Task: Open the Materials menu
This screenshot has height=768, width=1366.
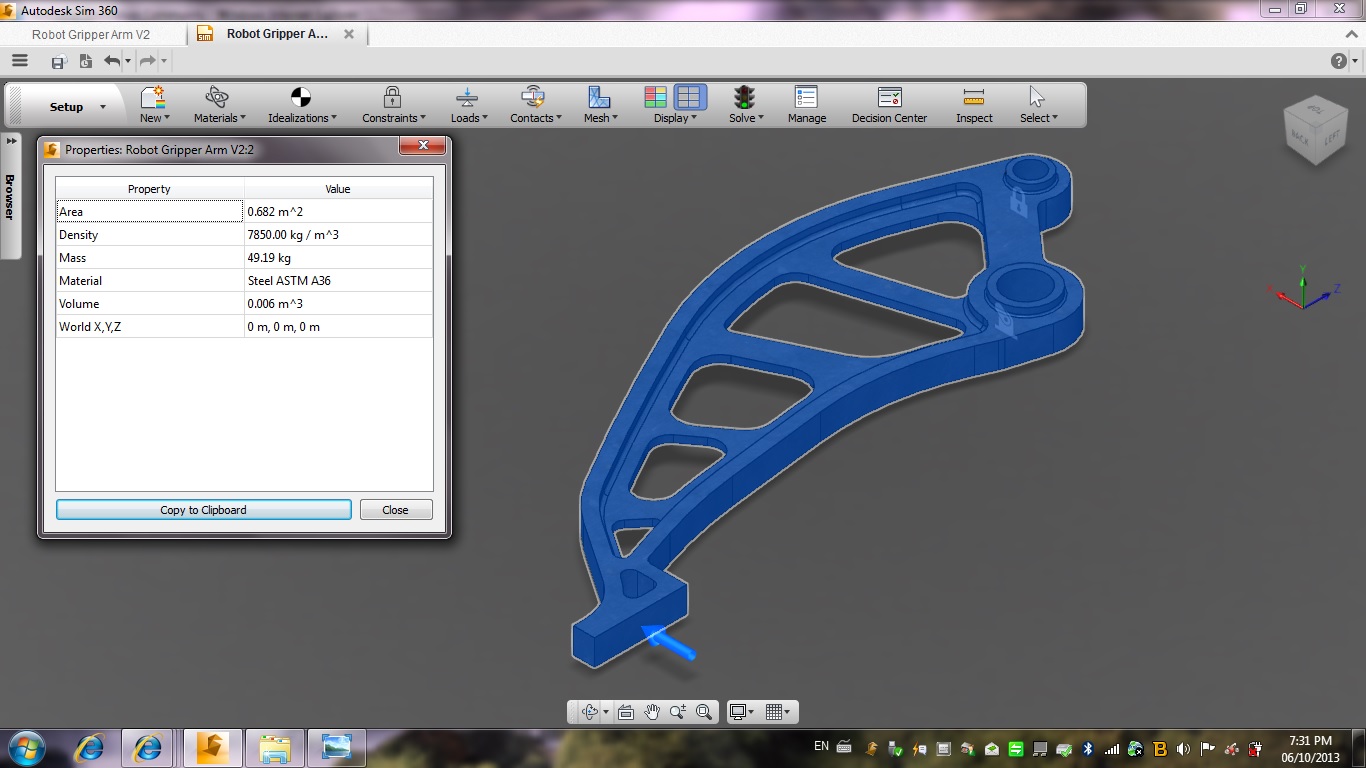Action: [219, 105]
